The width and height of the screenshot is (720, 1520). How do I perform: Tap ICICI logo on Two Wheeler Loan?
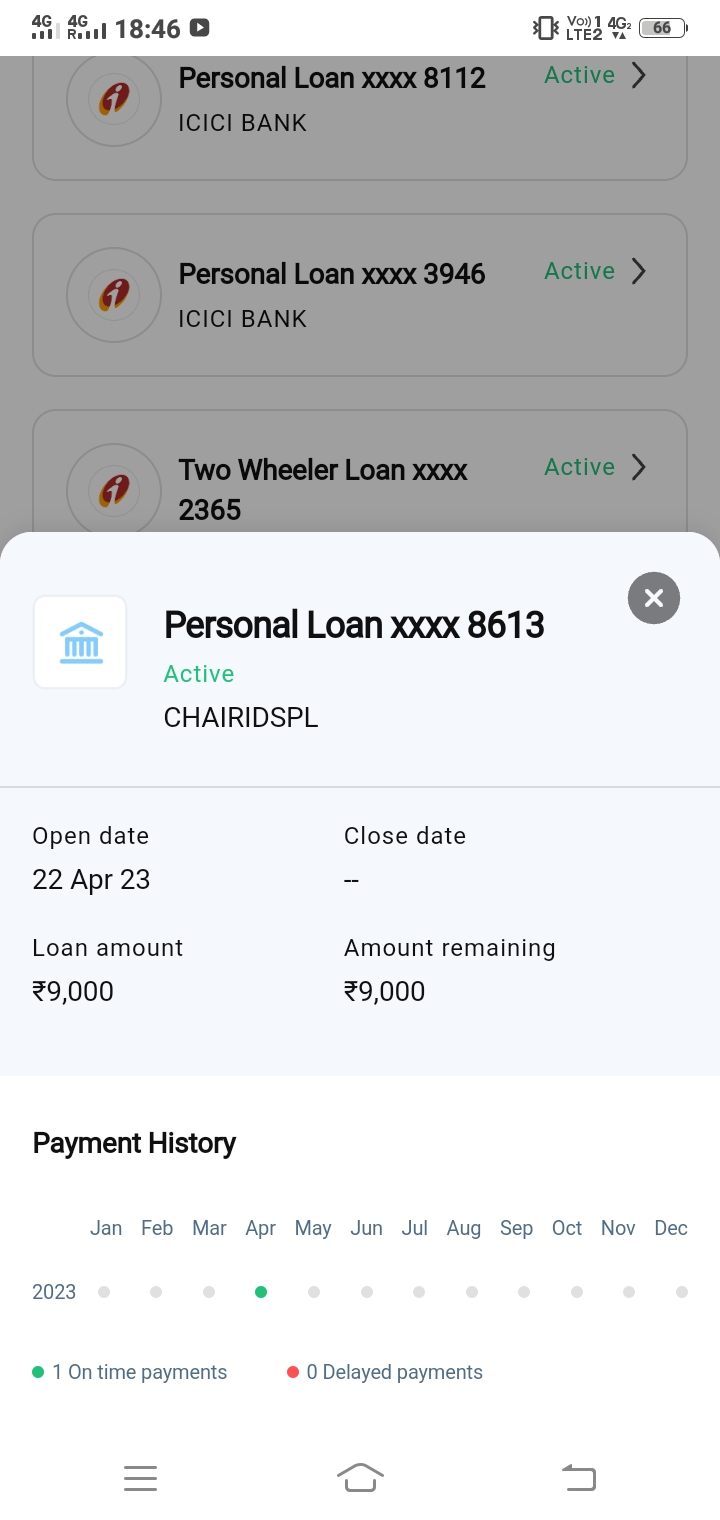(x=114, y=490)
